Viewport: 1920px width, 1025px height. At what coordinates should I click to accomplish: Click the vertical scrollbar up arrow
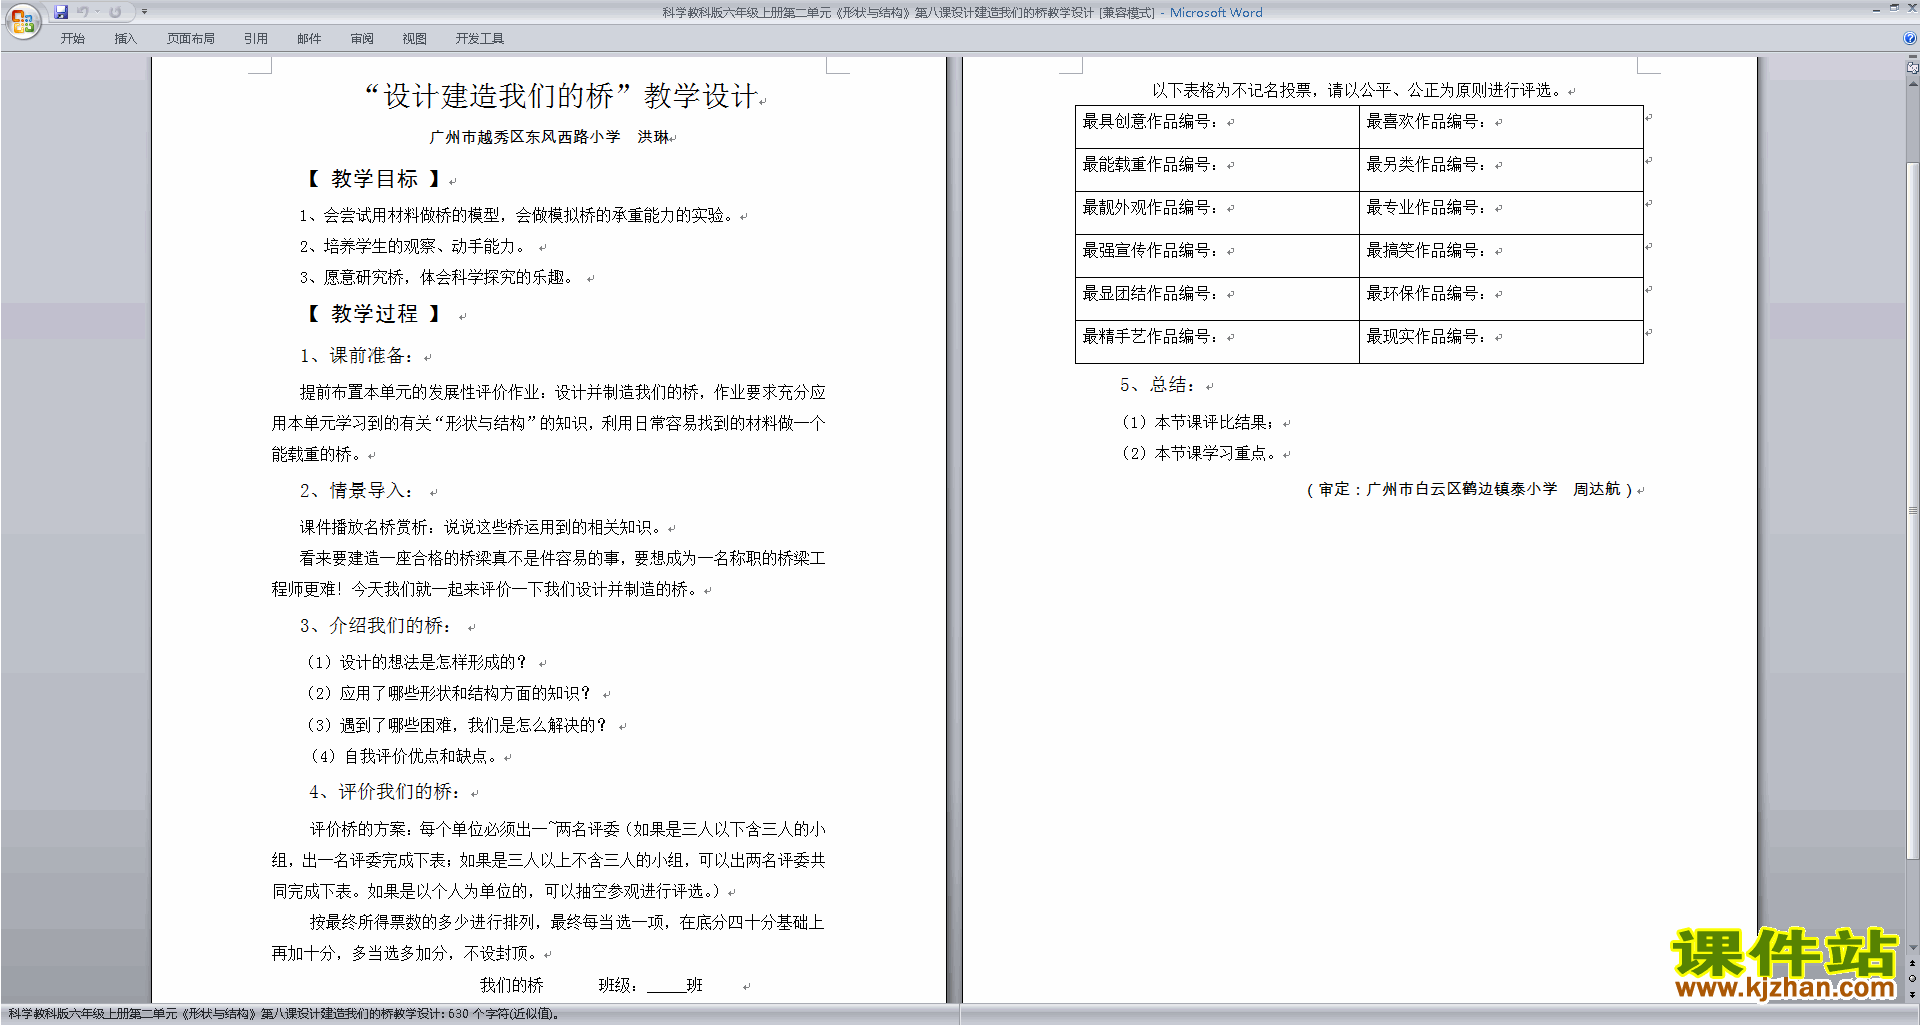tap(1912, 83)
